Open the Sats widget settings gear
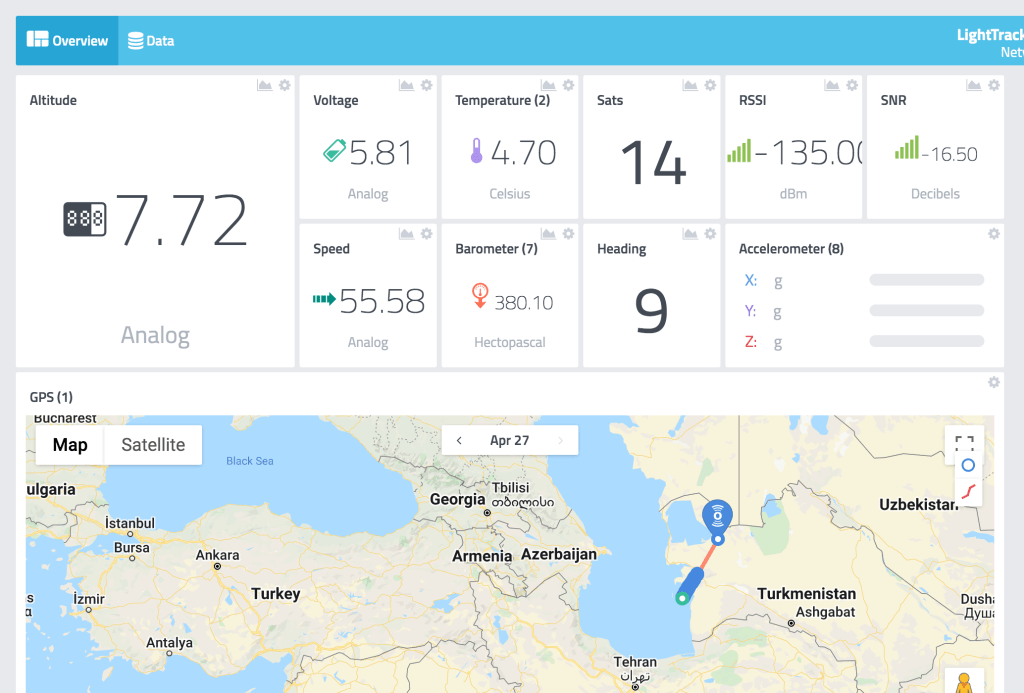1024x693 pixels. point(710,86)
